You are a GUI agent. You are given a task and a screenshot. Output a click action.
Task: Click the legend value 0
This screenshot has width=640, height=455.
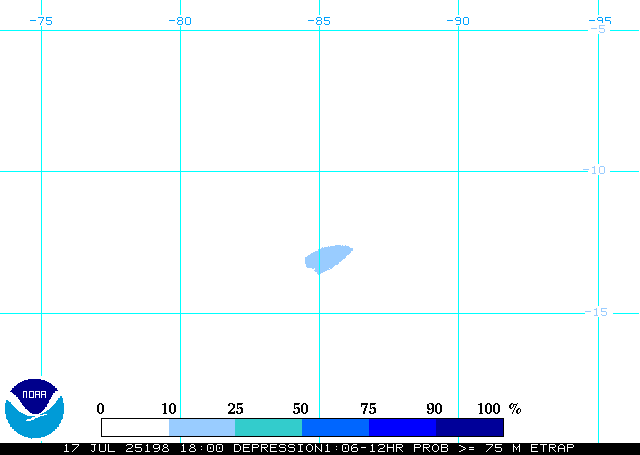point(100,408)
